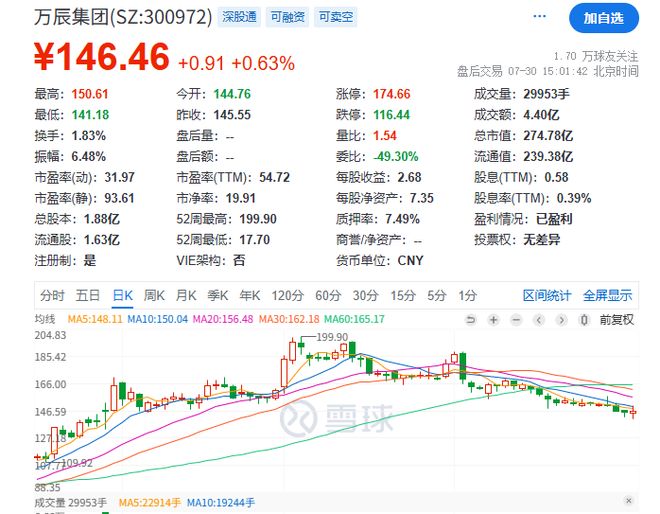Select the 日K chart tab
Screen dimensions: 660x514
point(123,296)
